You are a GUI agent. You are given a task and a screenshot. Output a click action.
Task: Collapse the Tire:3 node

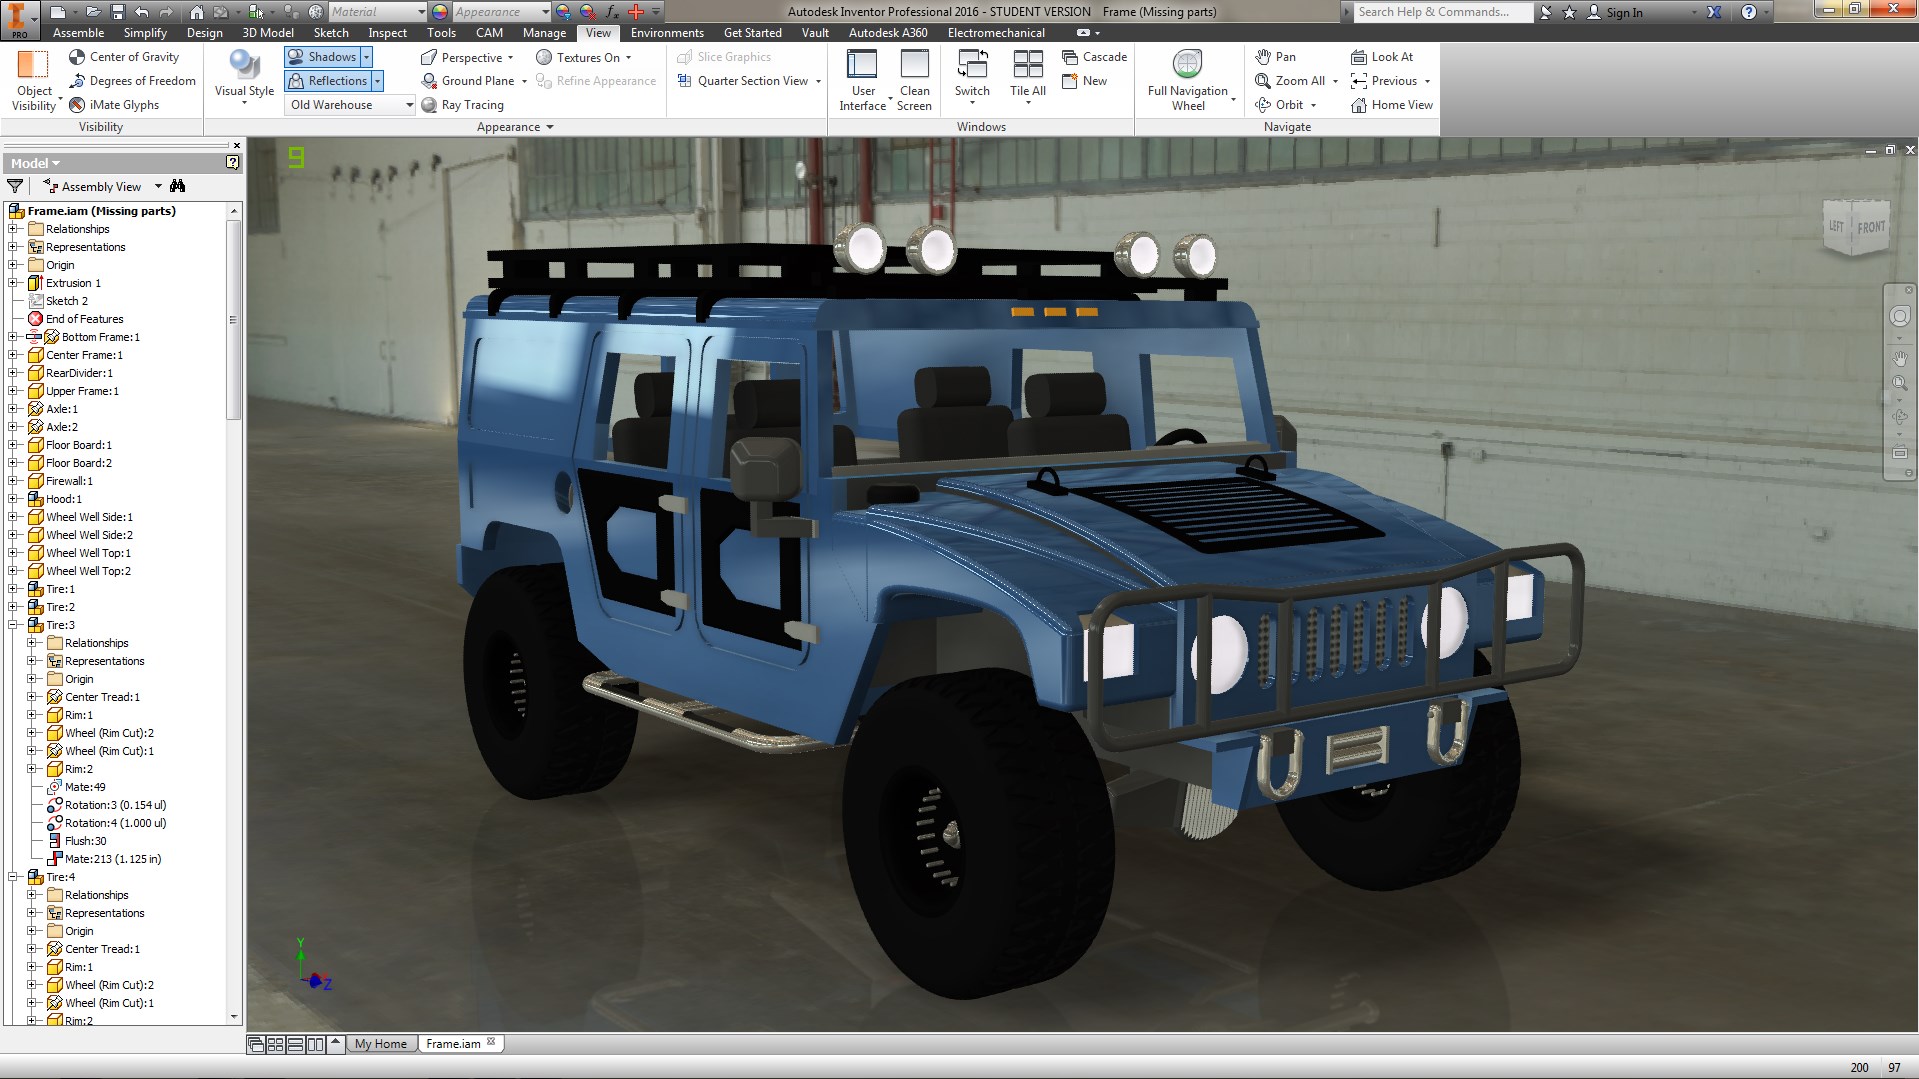point(14,625)
